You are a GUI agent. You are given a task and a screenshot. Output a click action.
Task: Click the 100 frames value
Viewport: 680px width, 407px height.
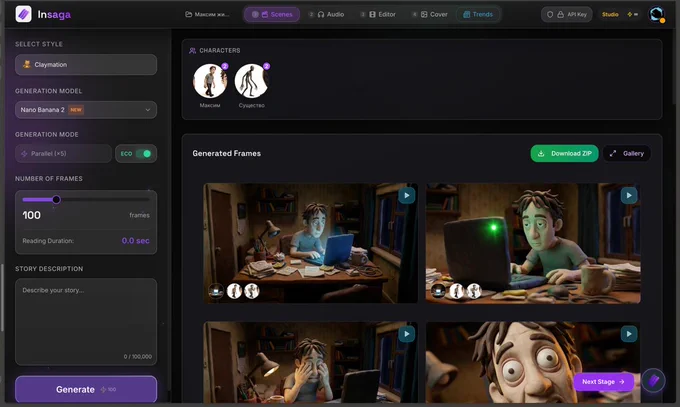point(32,215)
